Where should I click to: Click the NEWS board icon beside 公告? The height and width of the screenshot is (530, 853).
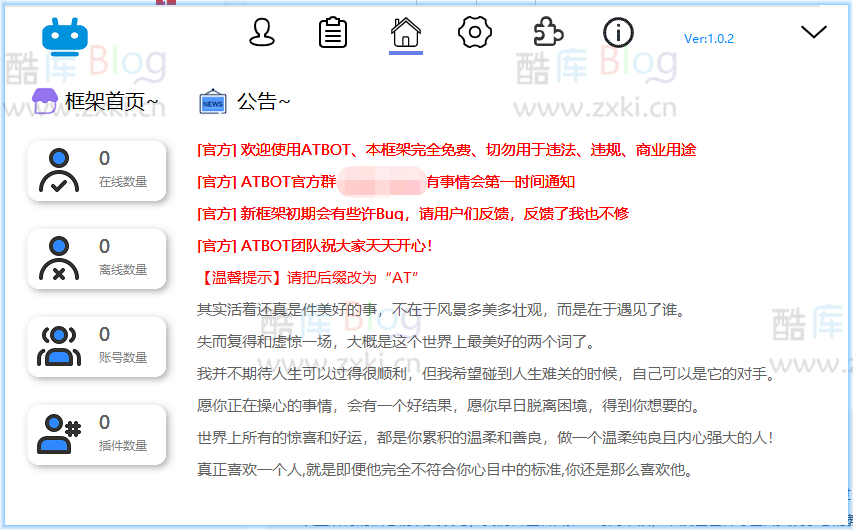click(213, 101)
